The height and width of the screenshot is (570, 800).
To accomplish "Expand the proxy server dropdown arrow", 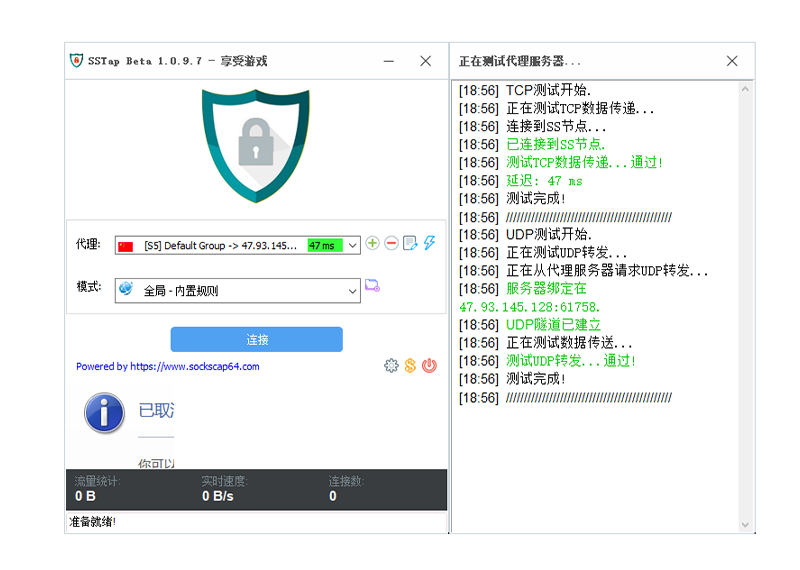I will tap(352, 245).
